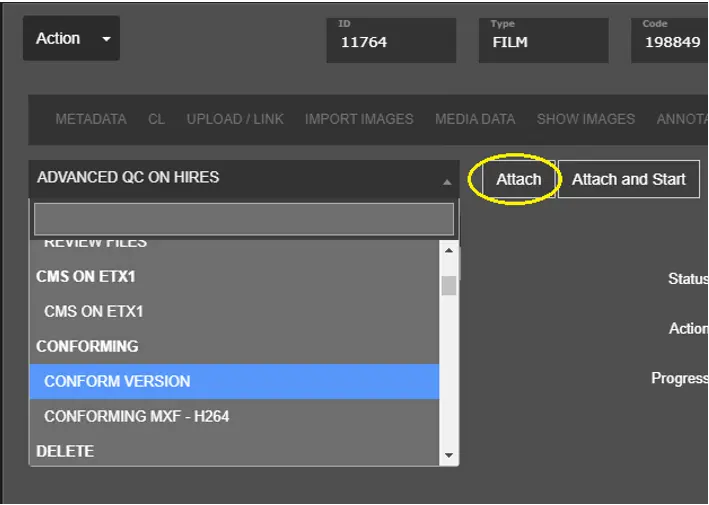This screenshot has height=505, width=709.
Task: Select CONFORM VERSION from the list
Action: pos(234,381)
